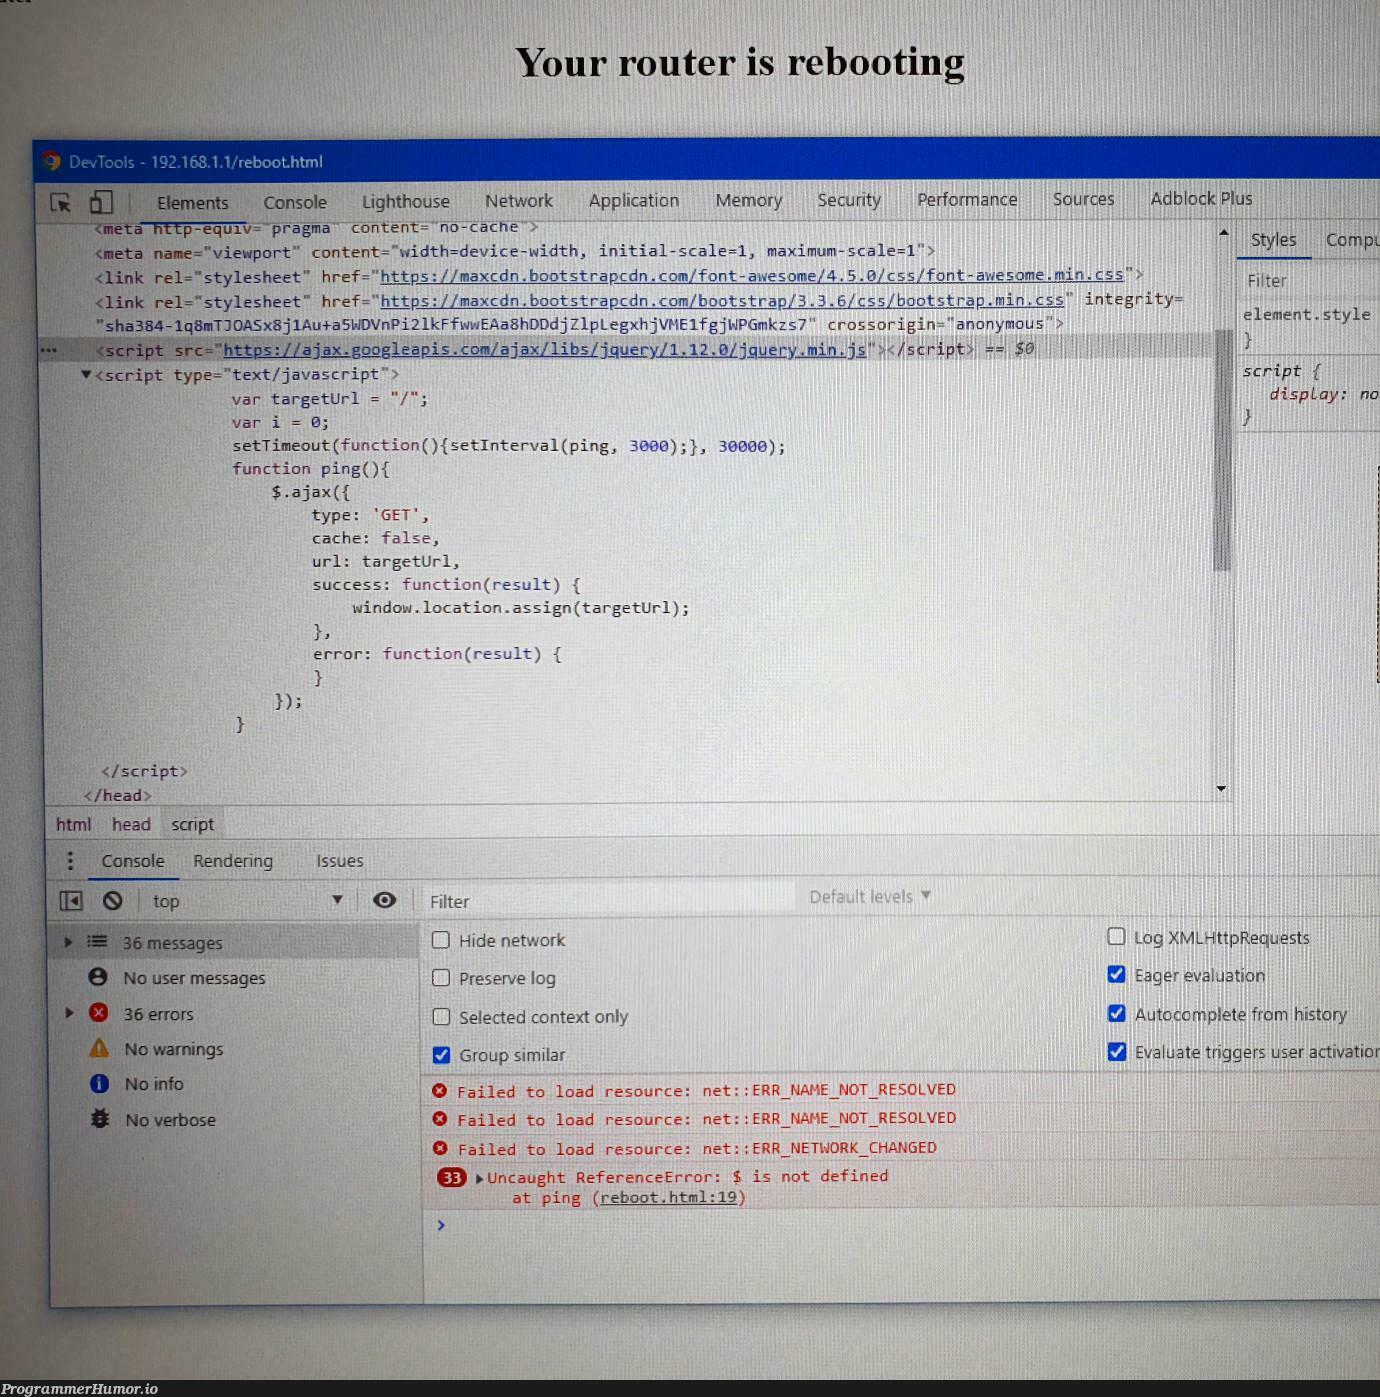The height and width of the screenshot is (1397, 1380).
Task: Follow the jquery.min.js script link
Action: pyautogui.click(x=545, y=350)
